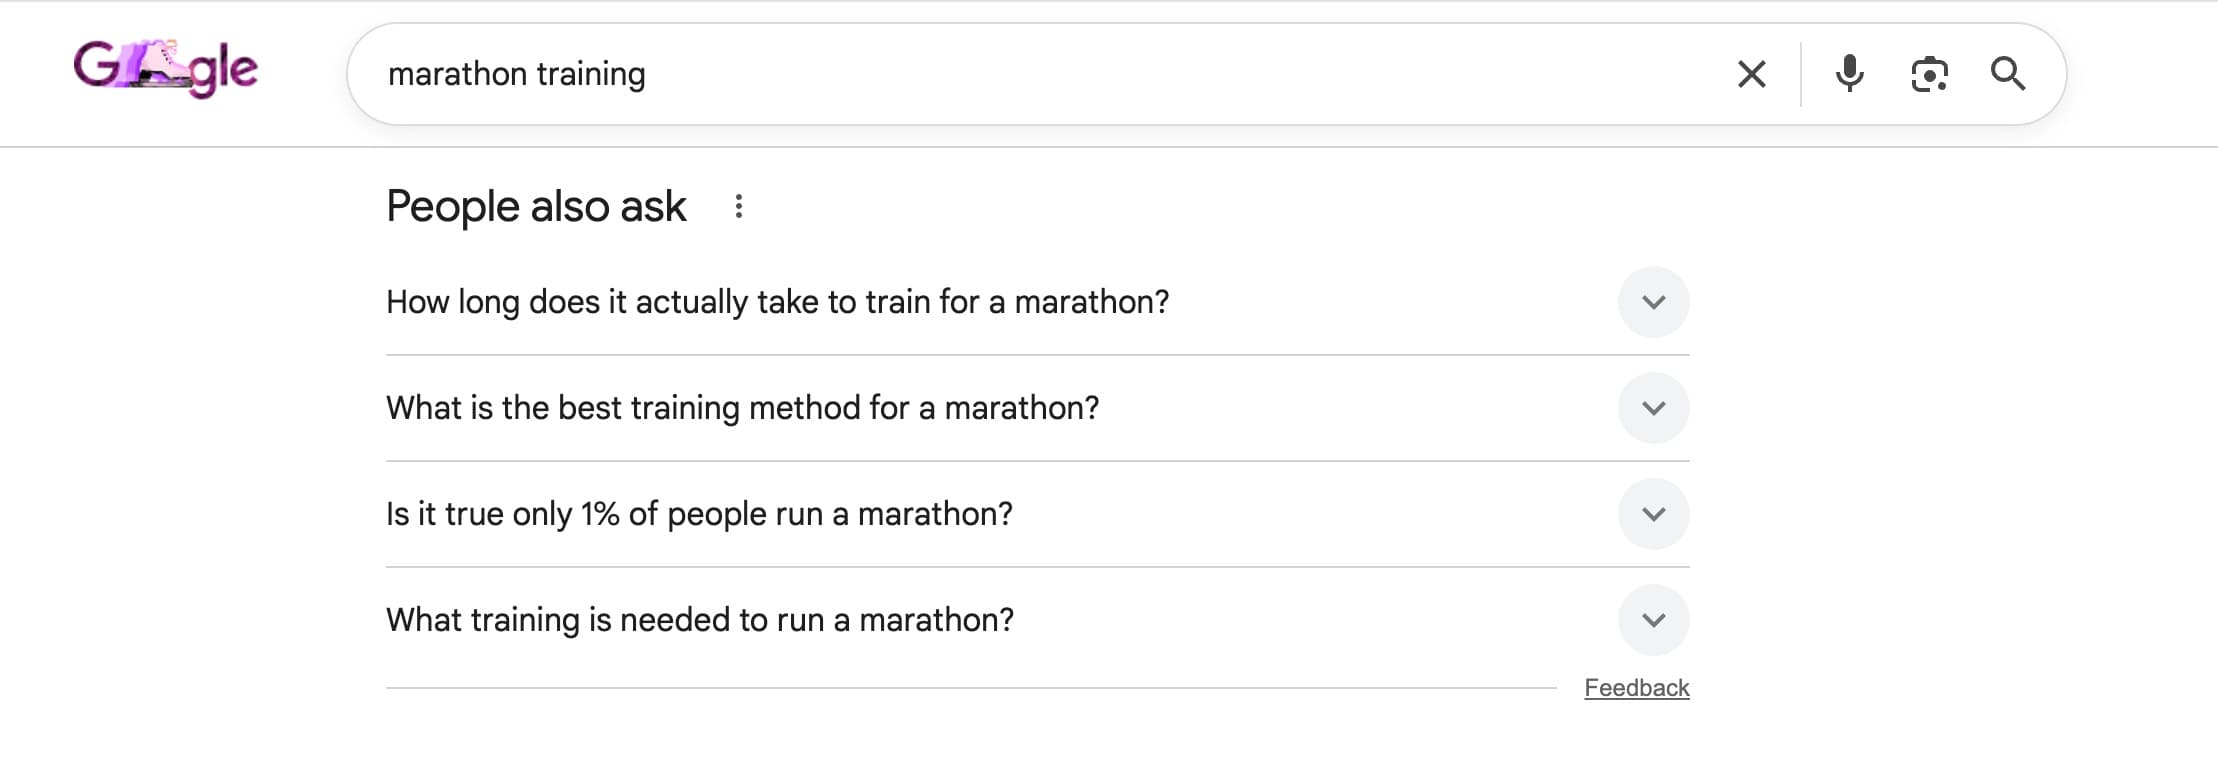This screenshot has width=2218, height=768.
Task: Select the question about the best training method
Action: pos(743,407)
